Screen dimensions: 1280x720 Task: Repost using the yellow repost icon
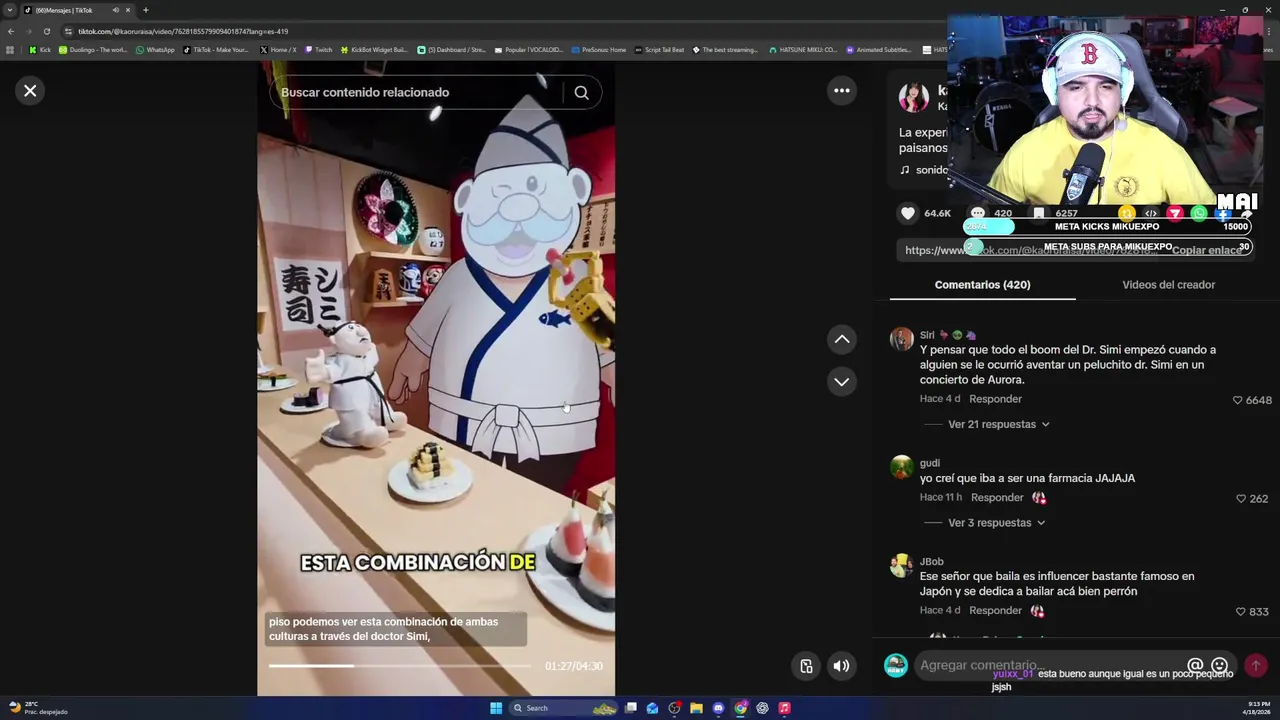point(1127,213)
